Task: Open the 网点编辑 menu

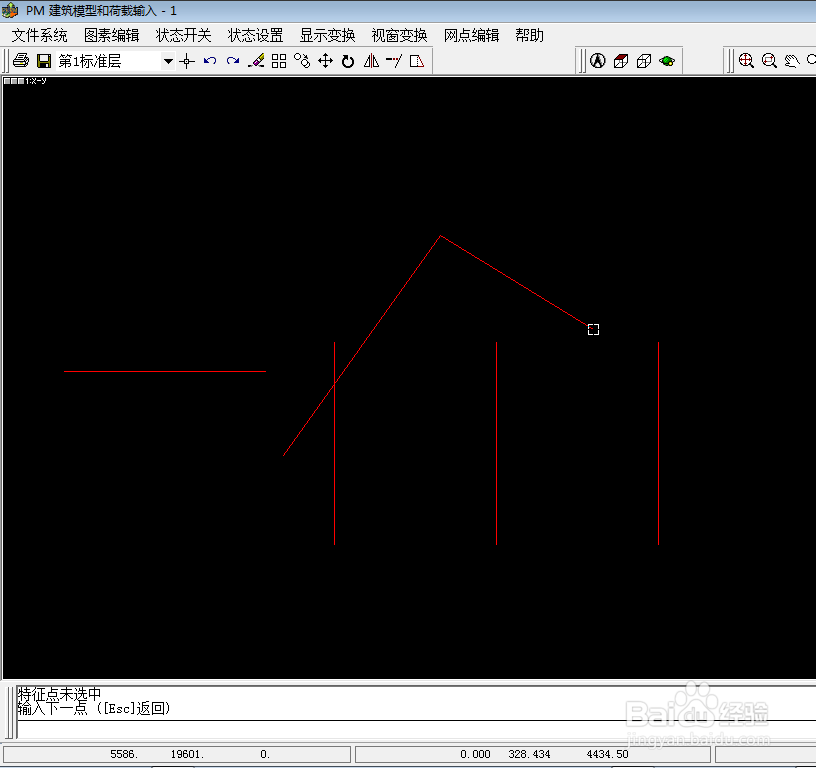Action: (x=471, y=35)
